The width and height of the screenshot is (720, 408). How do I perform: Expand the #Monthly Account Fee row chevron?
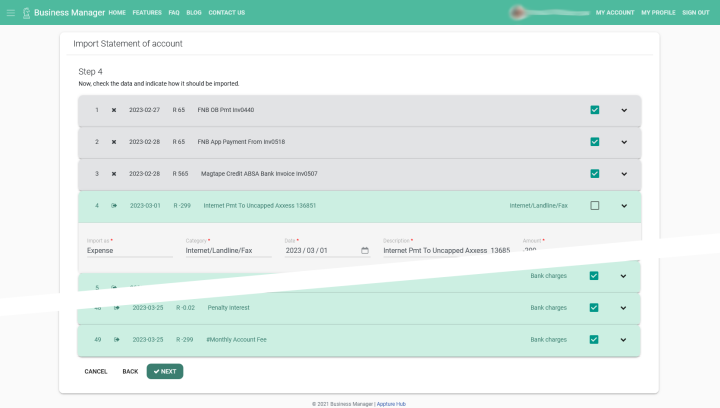624,340
